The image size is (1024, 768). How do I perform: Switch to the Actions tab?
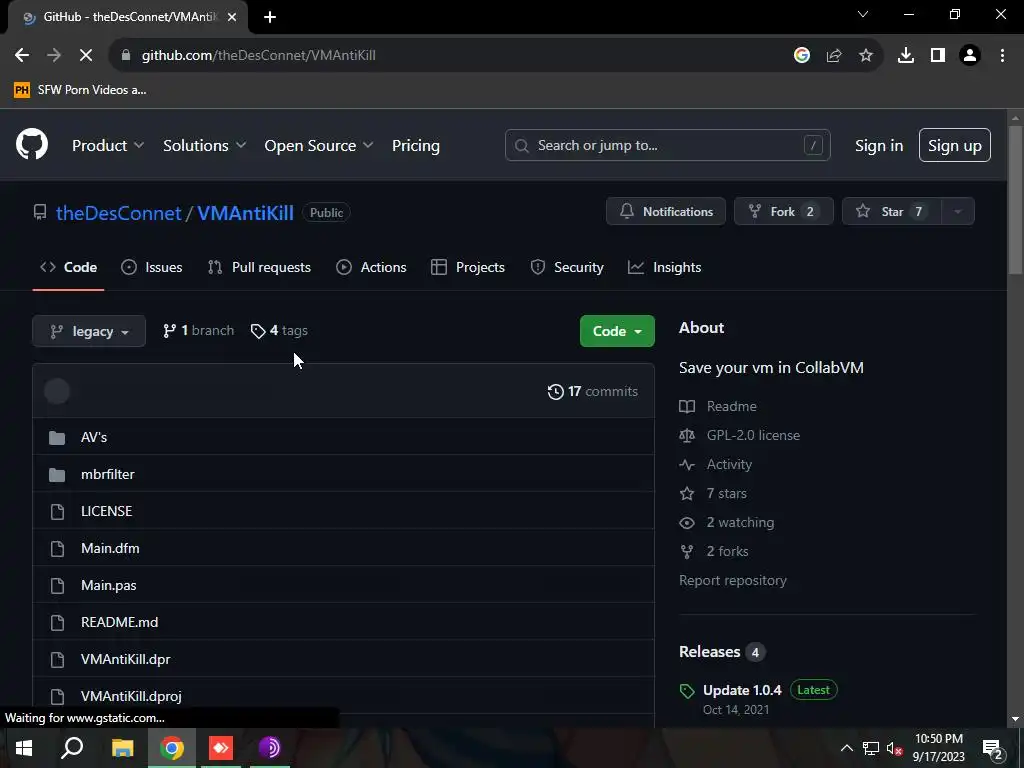pos(371,267)
